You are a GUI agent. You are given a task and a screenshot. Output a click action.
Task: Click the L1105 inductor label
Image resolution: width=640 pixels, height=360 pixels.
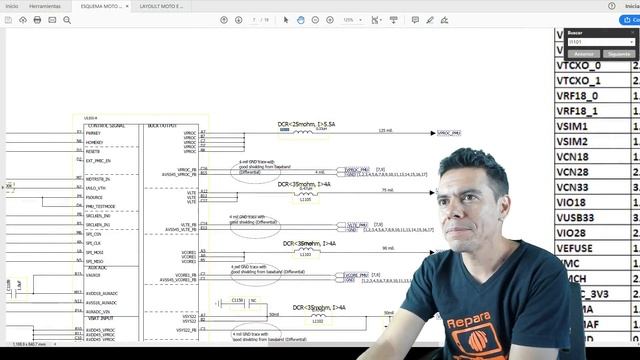[x=305, y=200]
